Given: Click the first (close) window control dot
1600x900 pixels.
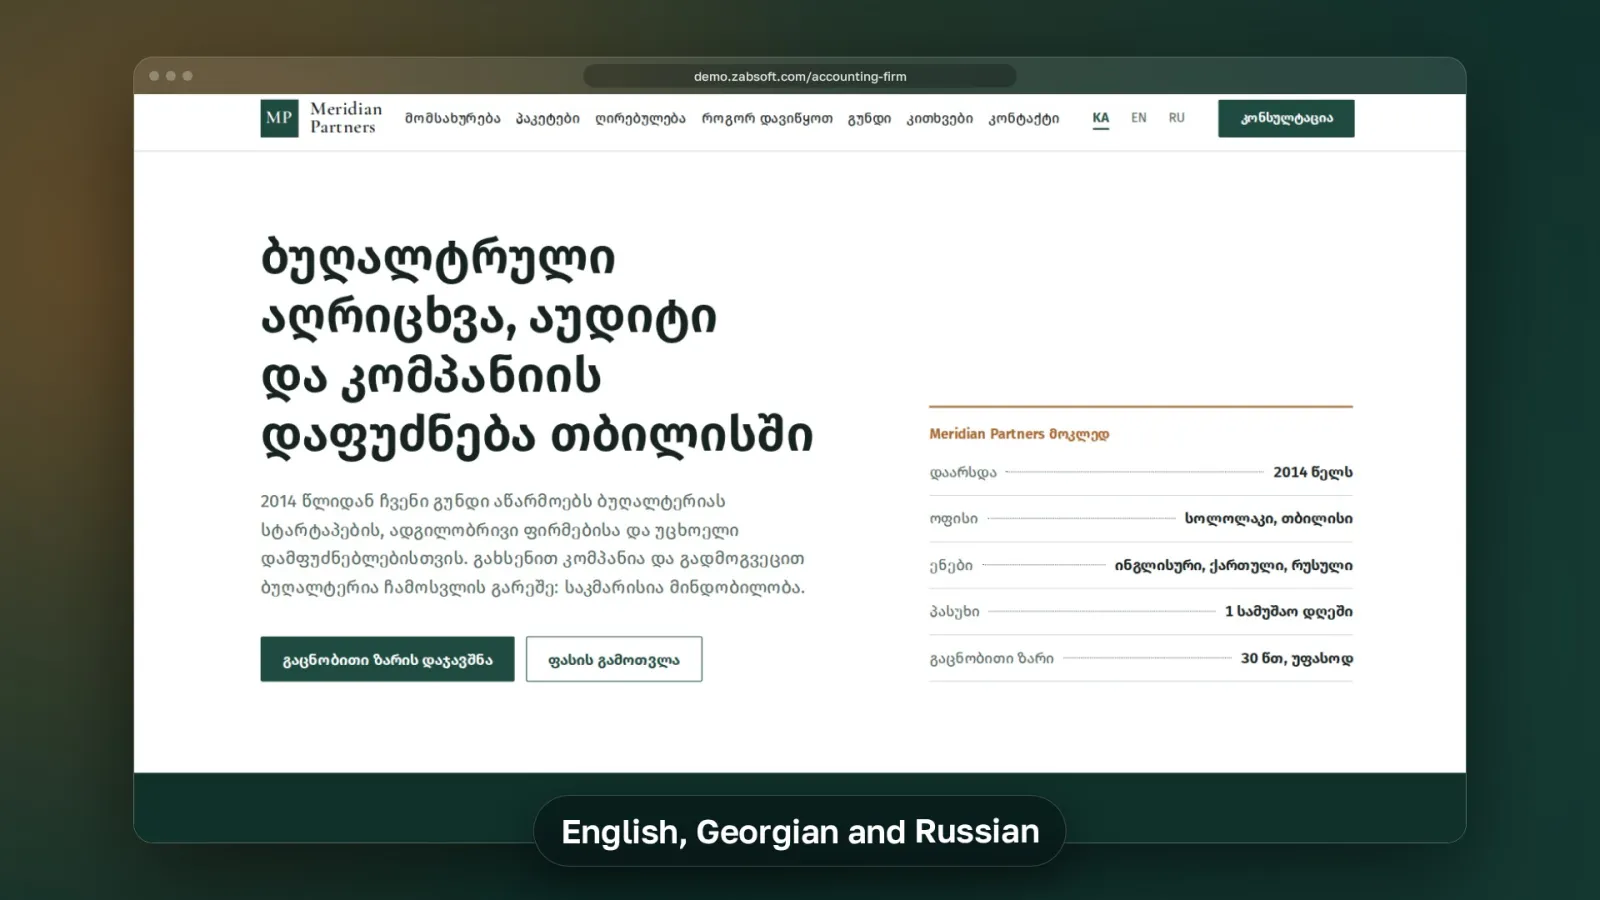Looking at the screenshot, I should click(x=154, y=76).
